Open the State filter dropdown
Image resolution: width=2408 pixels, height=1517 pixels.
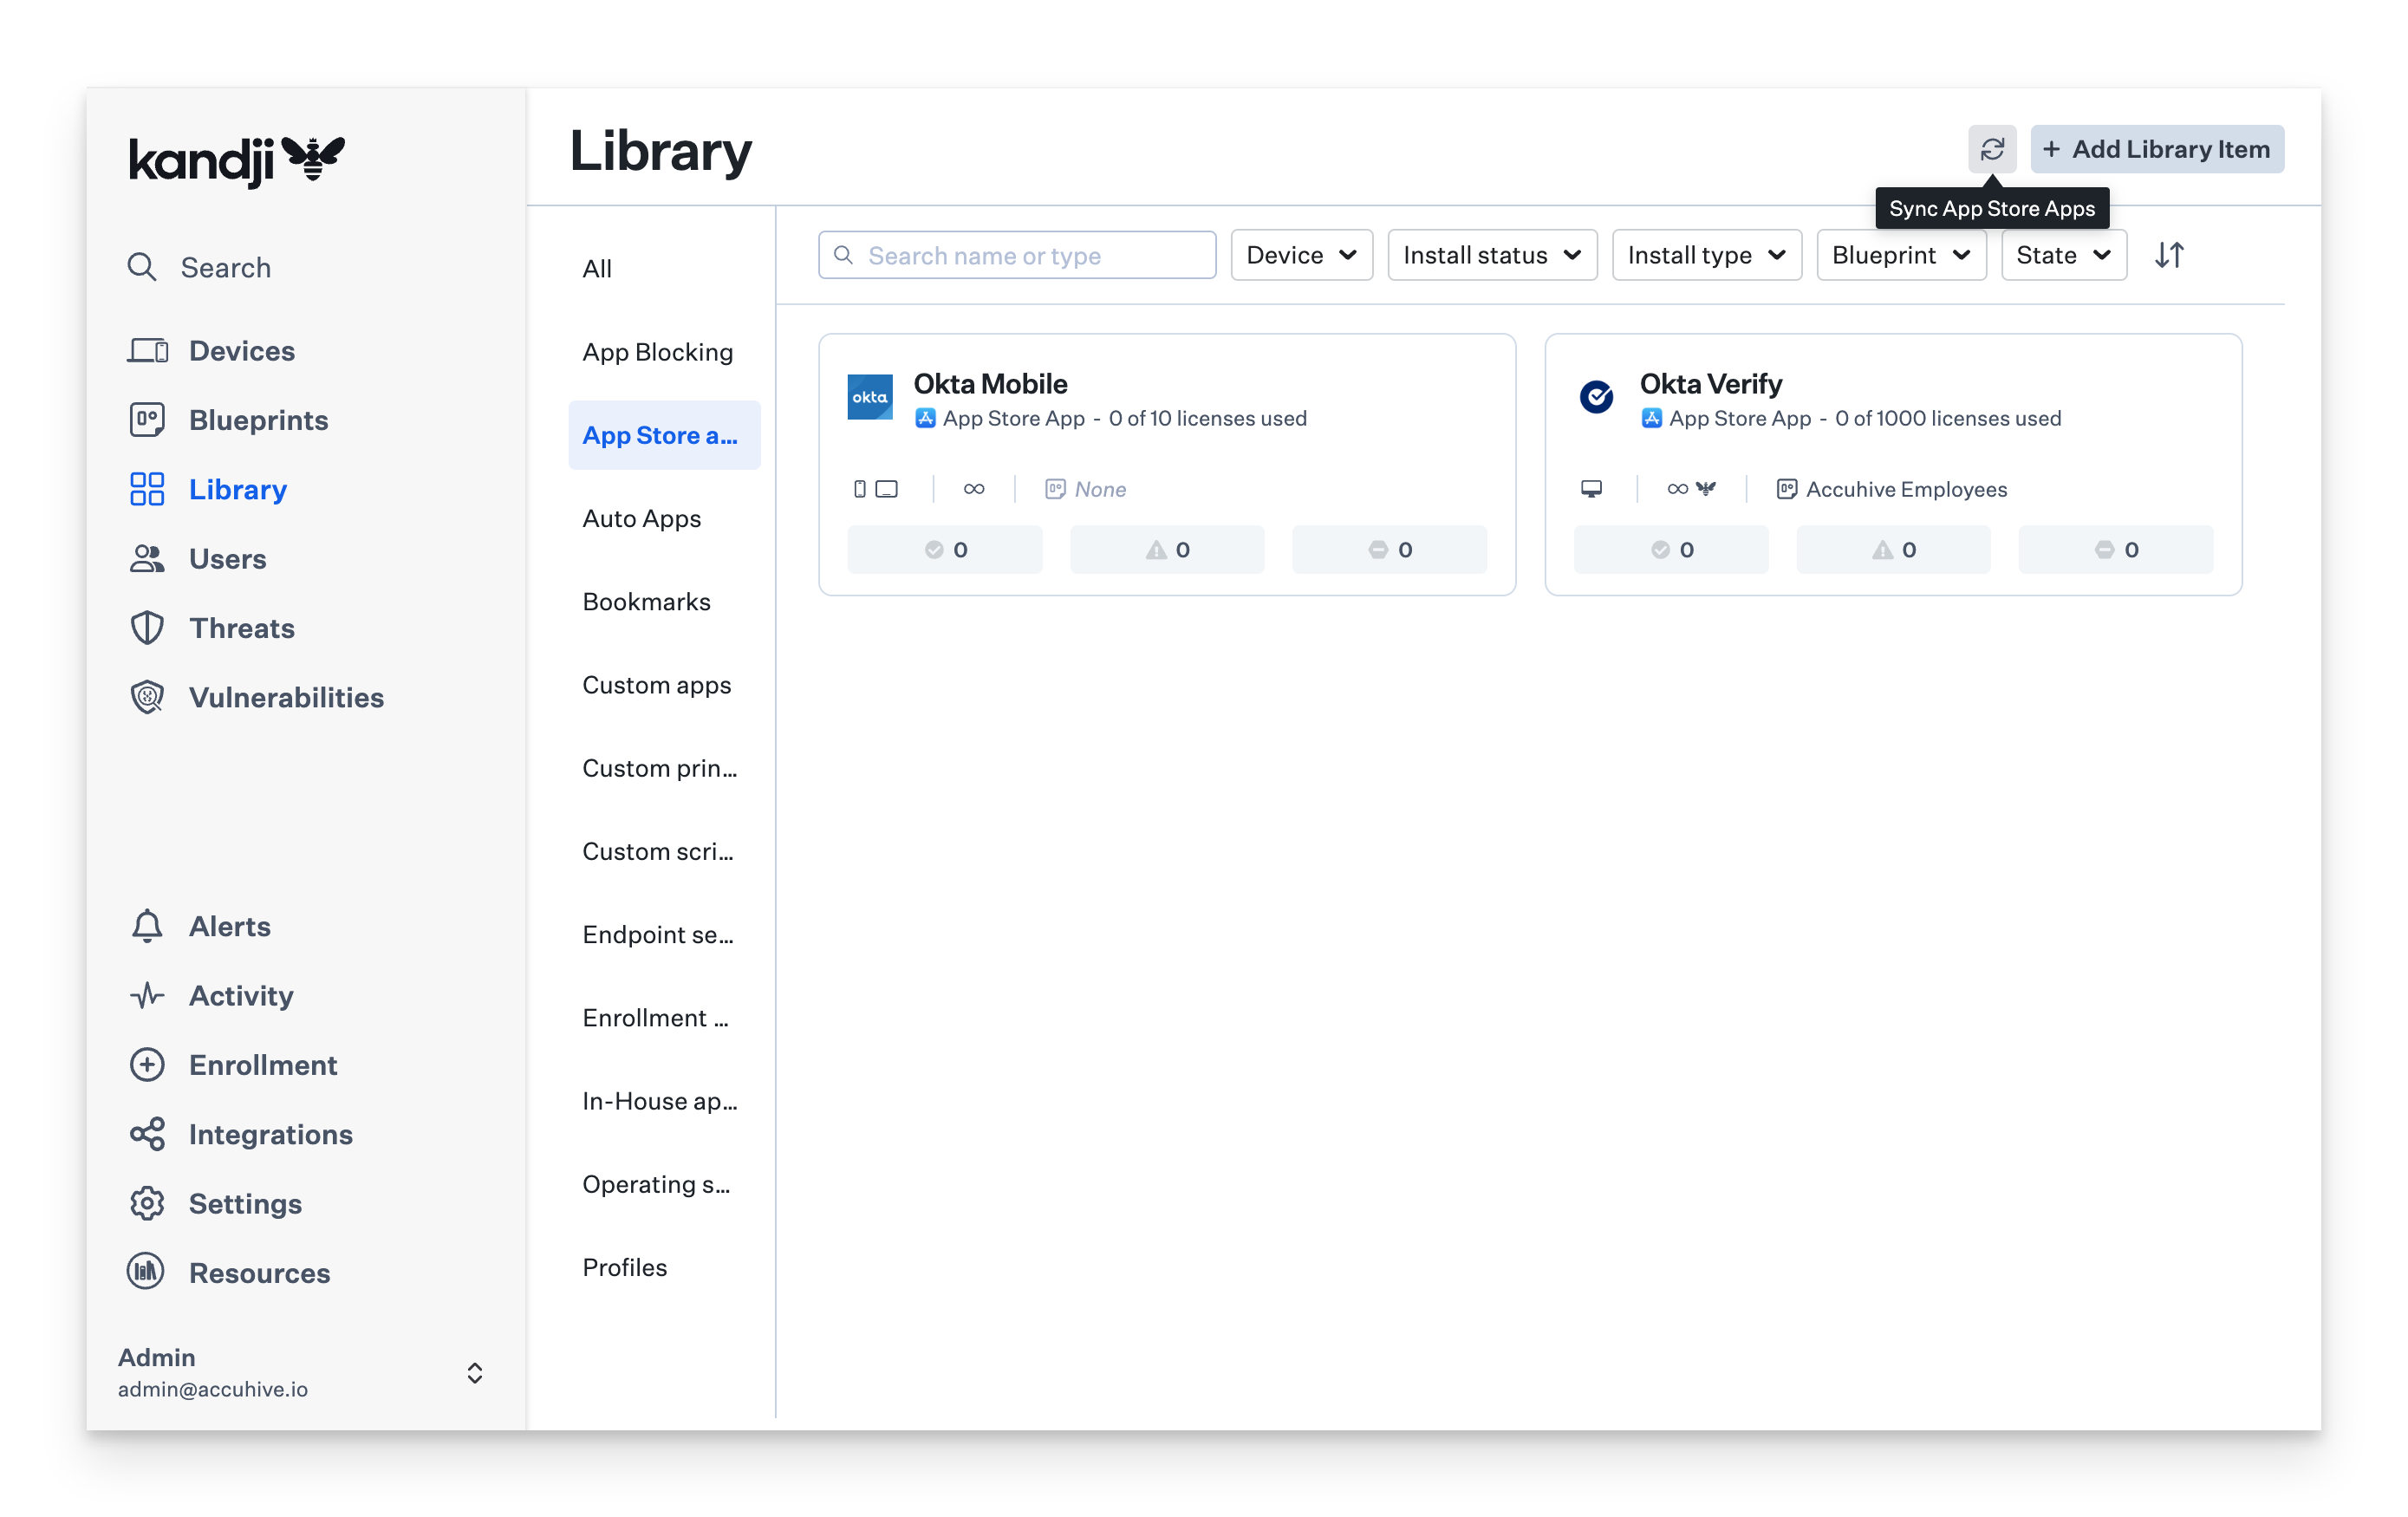pos(2063,255)
